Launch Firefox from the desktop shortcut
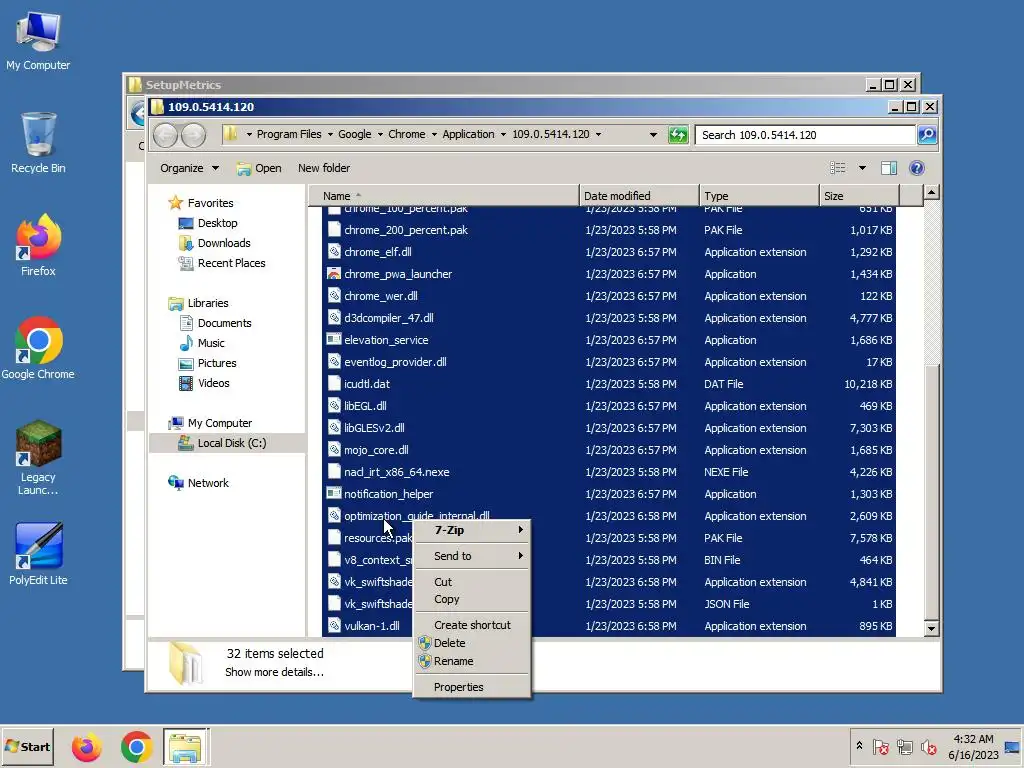Screen dimensions: 1024x768 pyautogui.click(x=38, y=245)
